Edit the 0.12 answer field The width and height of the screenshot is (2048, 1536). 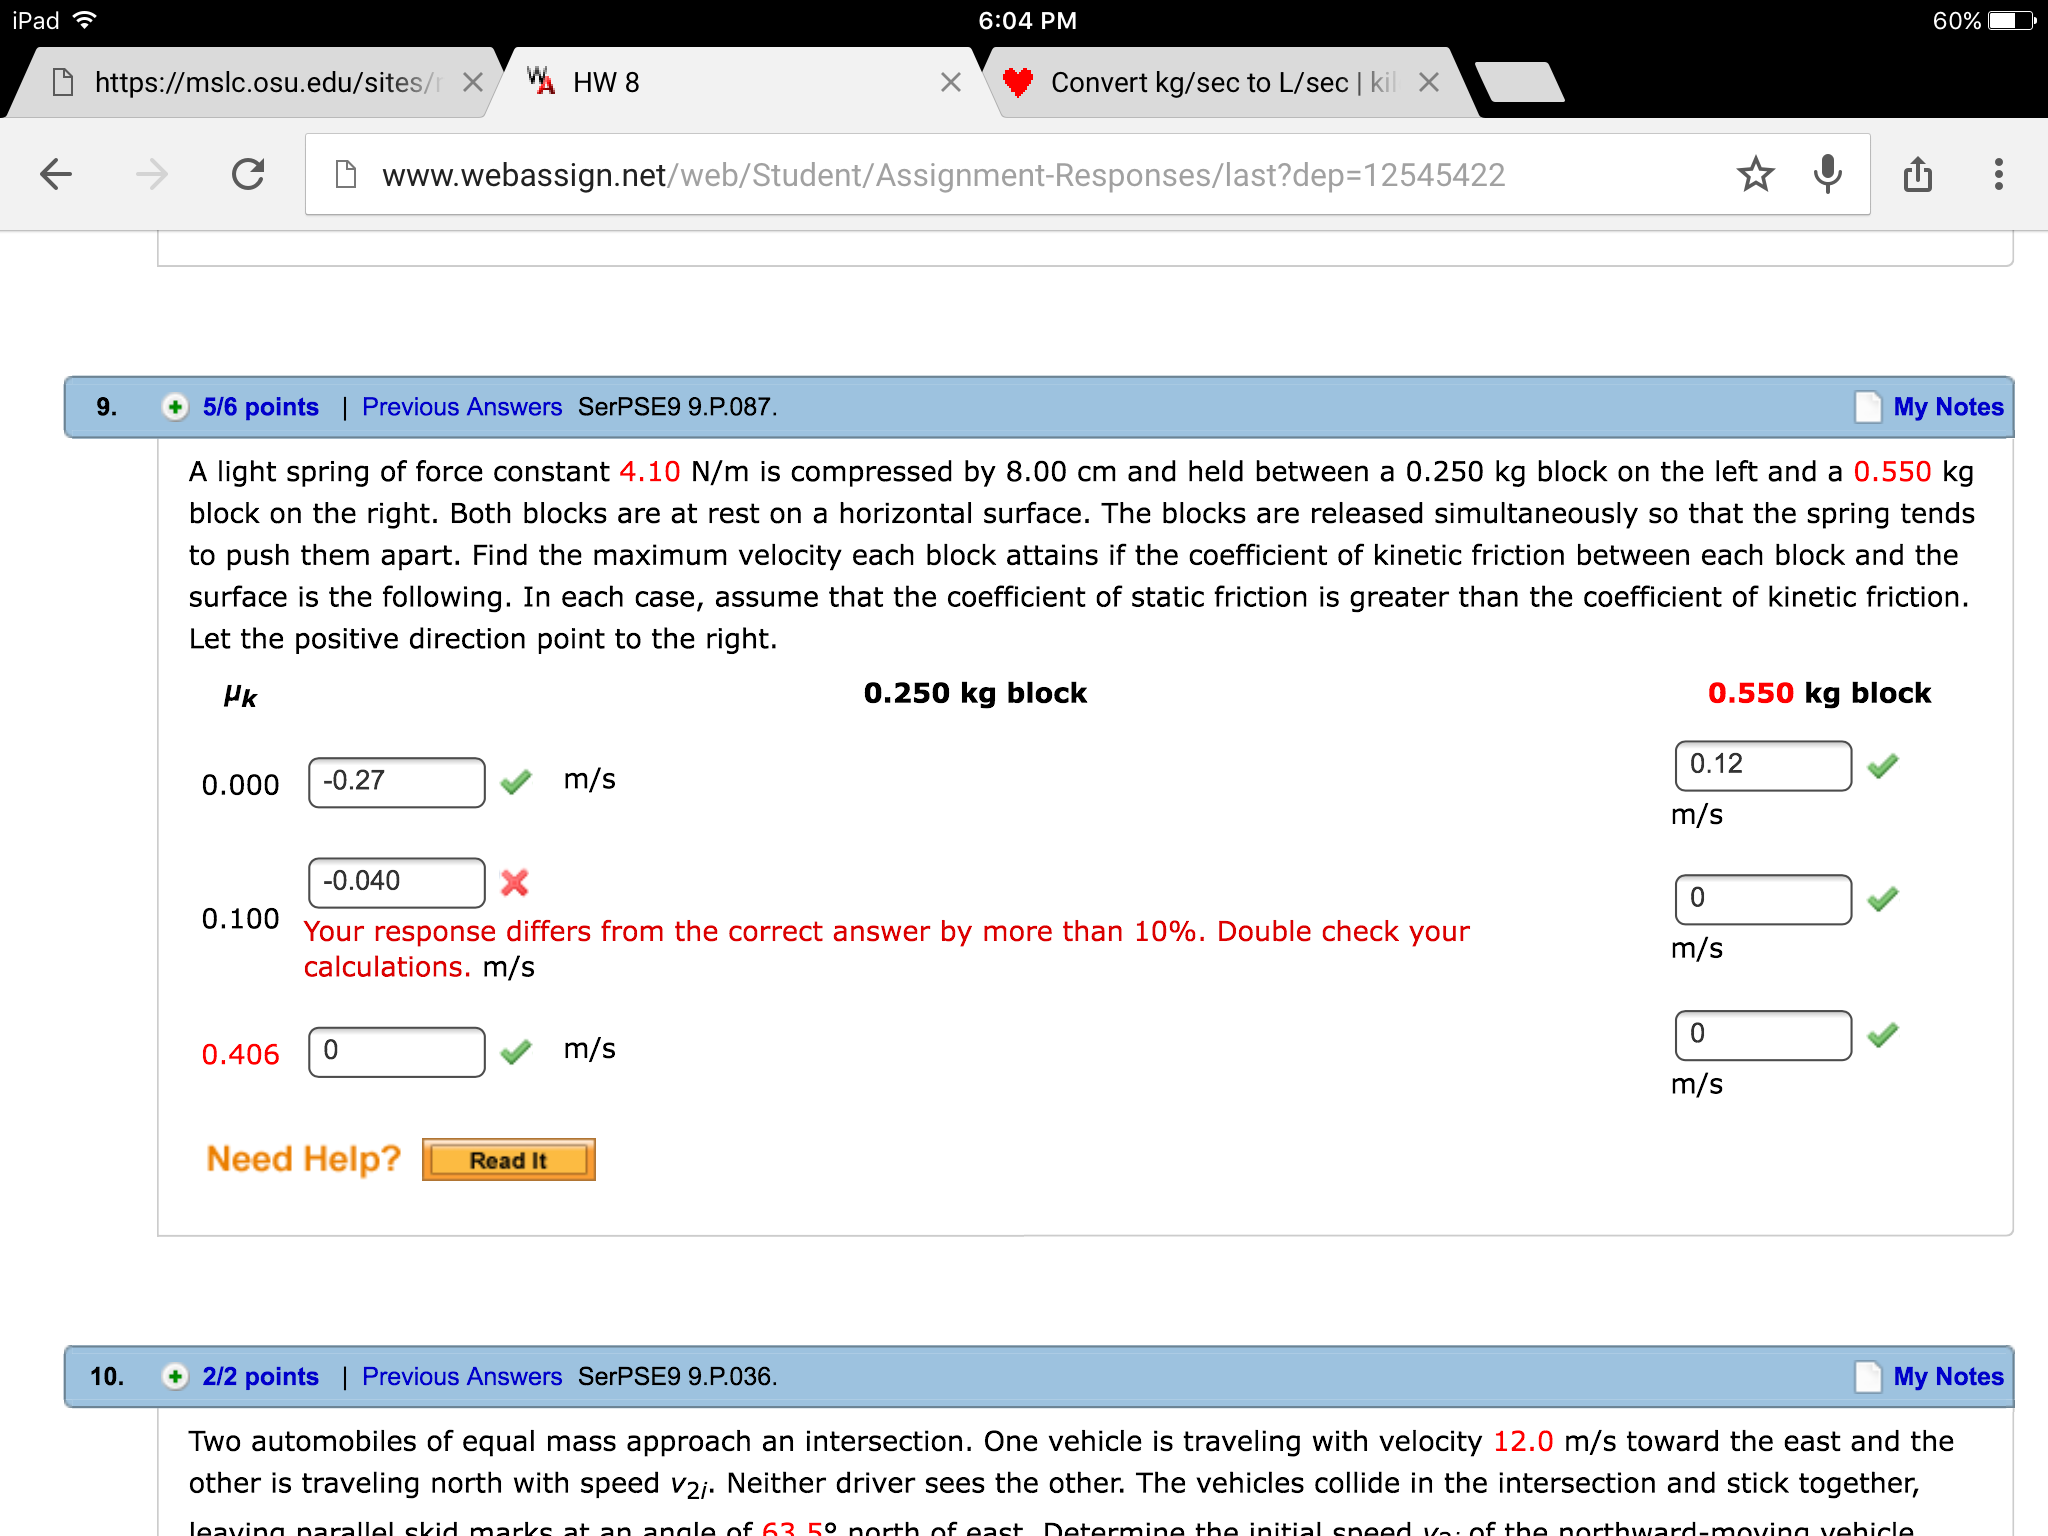[1763, 766]
